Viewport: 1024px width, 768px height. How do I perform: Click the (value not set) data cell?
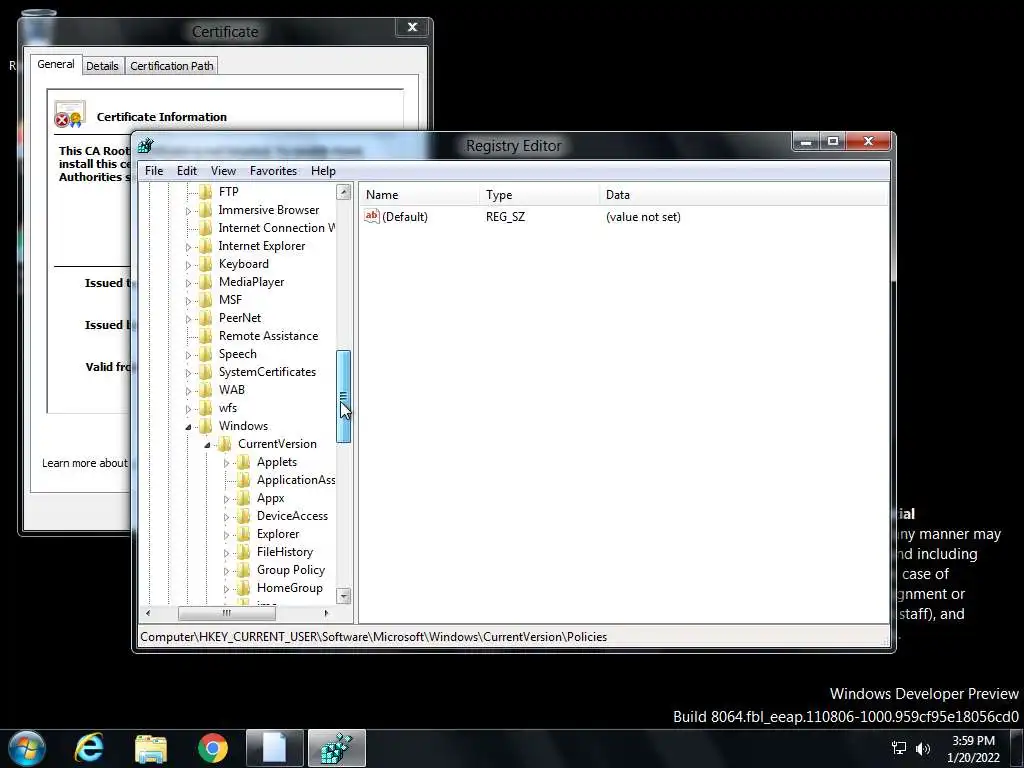tap(643, 217)
